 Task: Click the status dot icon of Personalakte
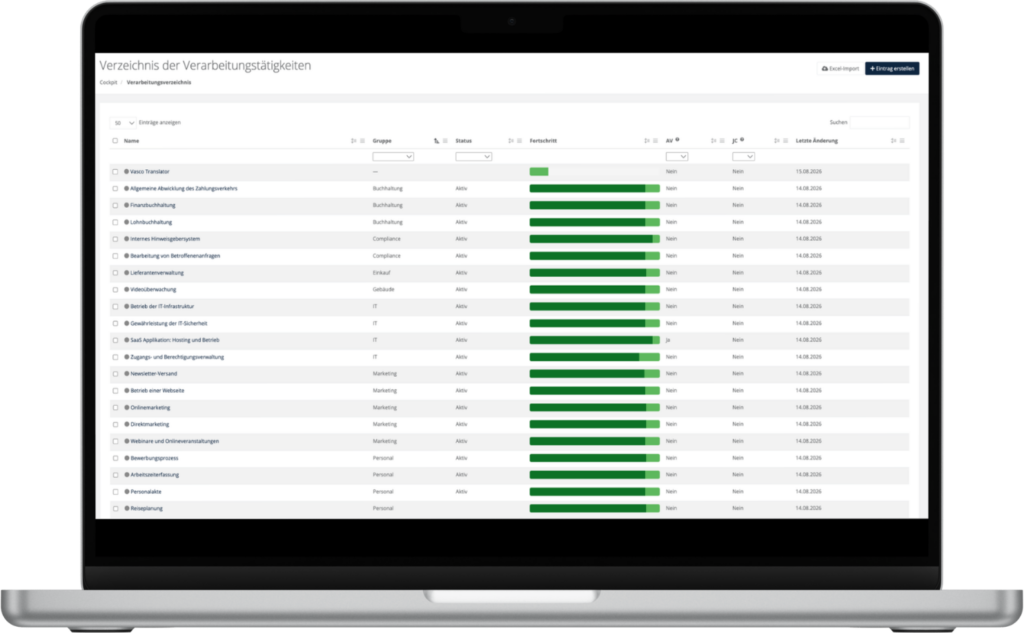[x=127, y=492]
